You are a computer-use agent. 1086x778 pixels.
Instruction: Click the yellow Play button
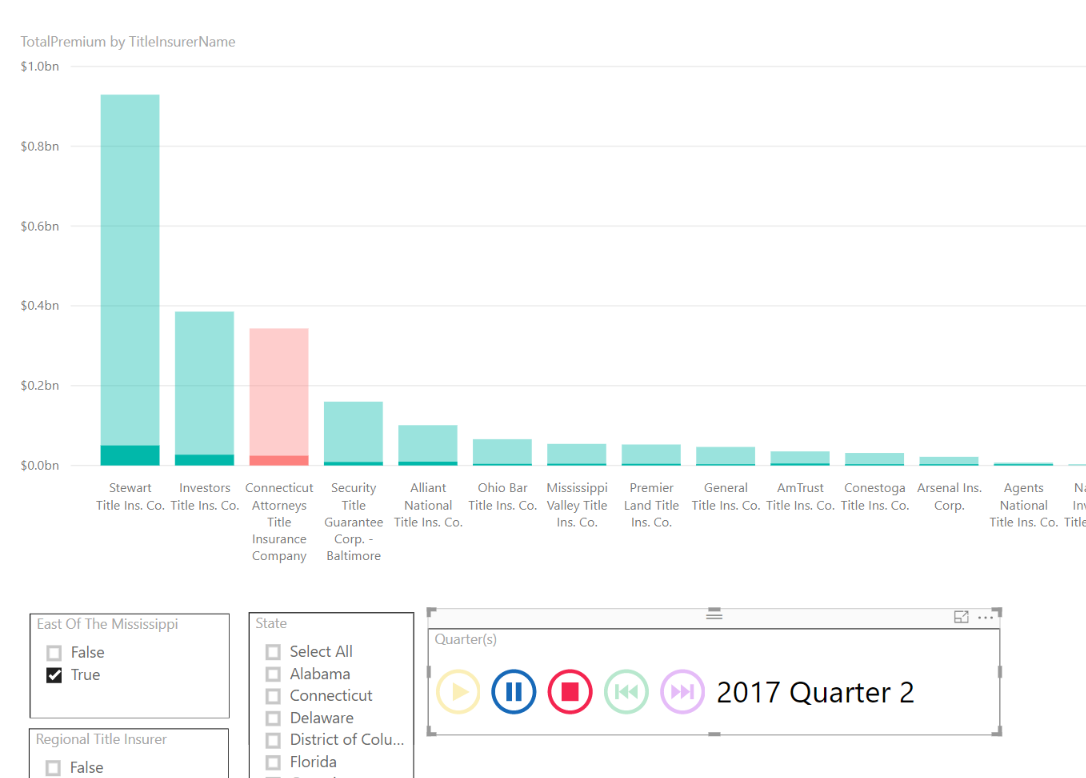click(458, 691)
